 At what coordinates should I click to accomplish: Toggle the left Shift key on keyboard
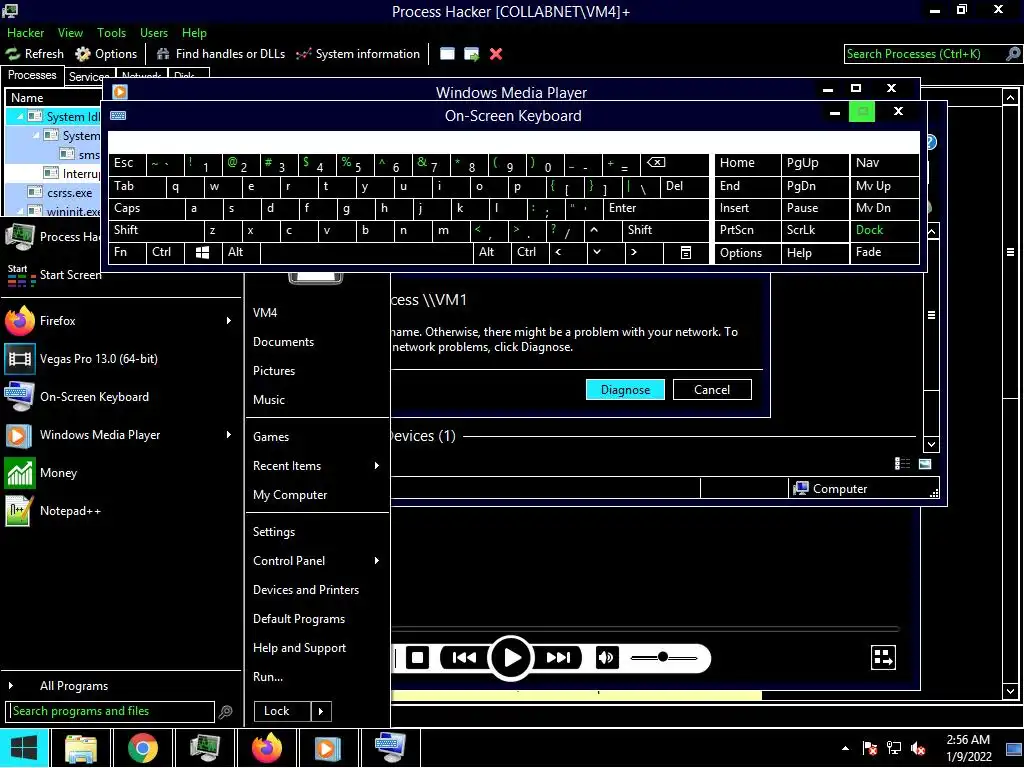point(156,230)
